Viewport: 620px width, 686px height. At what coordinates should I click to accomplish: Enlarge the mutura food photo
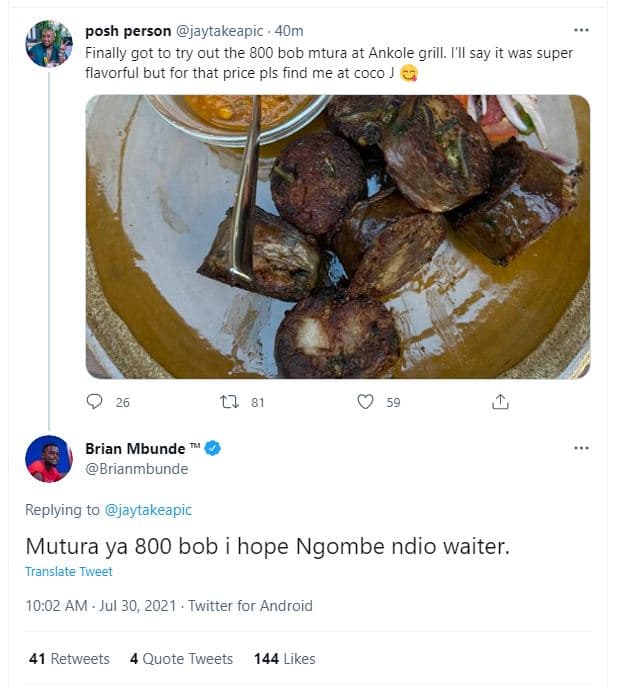(337, 236)
